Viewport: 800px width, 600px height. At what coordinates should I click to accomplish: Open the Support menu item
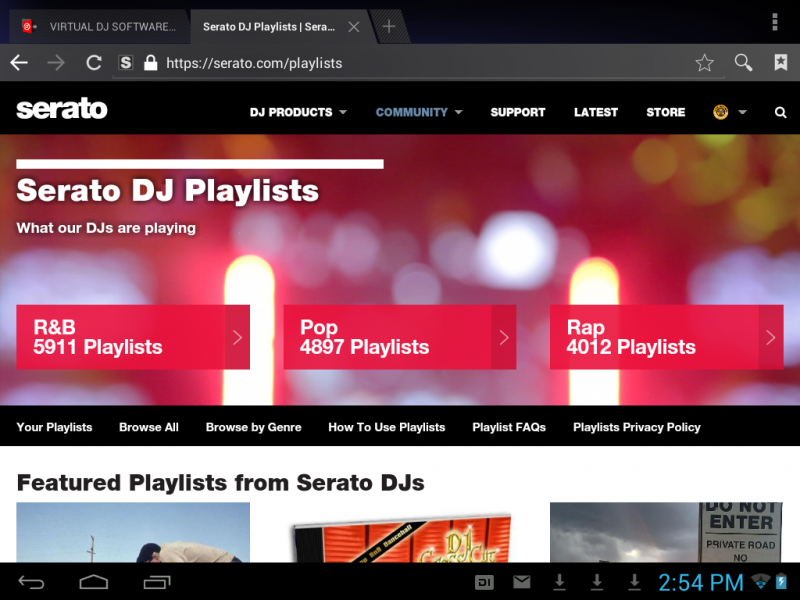(517, 112)
